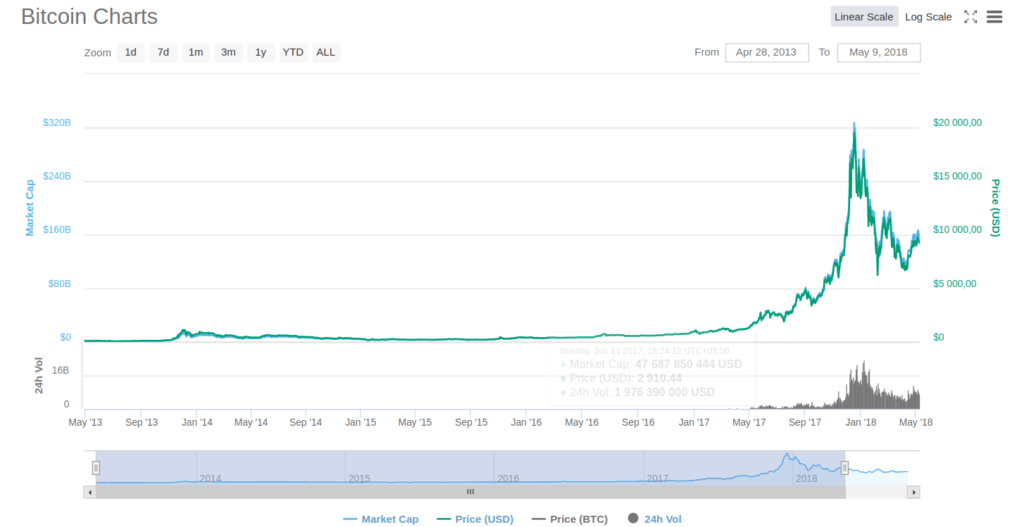Show ALL time range
Viewport: 1024px width, 527px height.
326,52
